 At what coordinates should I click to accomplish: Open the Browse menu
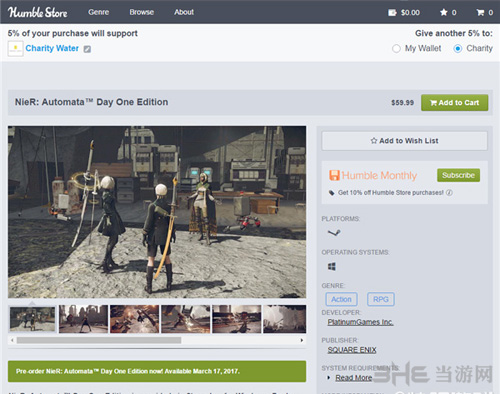pos(142,12)
